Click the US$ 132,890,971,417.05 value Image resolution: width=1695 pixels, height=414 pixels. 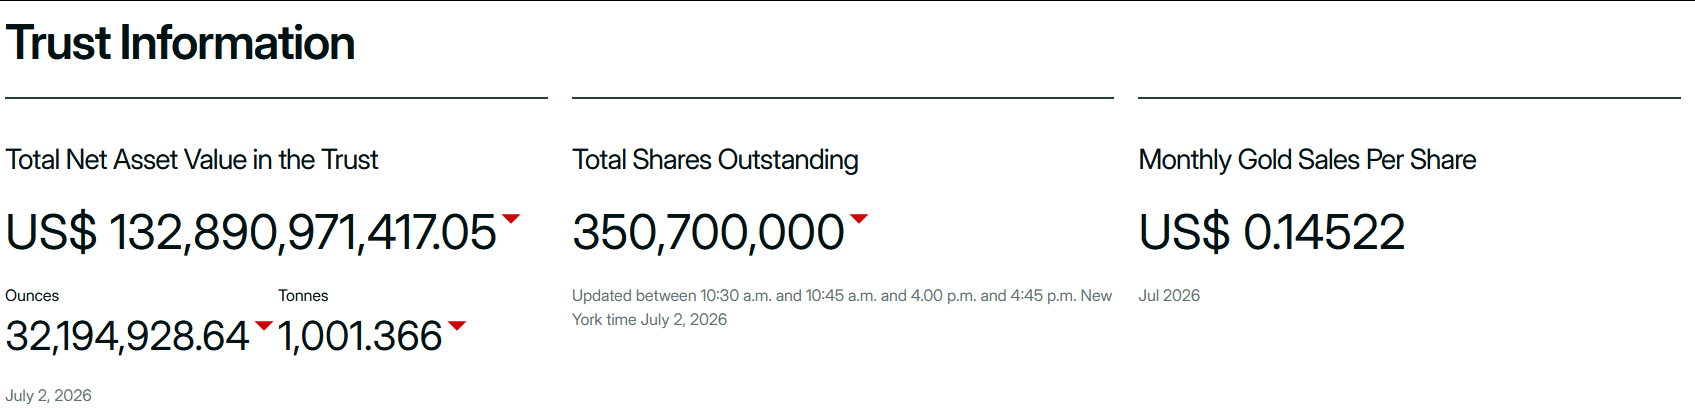tap(251, 232)
